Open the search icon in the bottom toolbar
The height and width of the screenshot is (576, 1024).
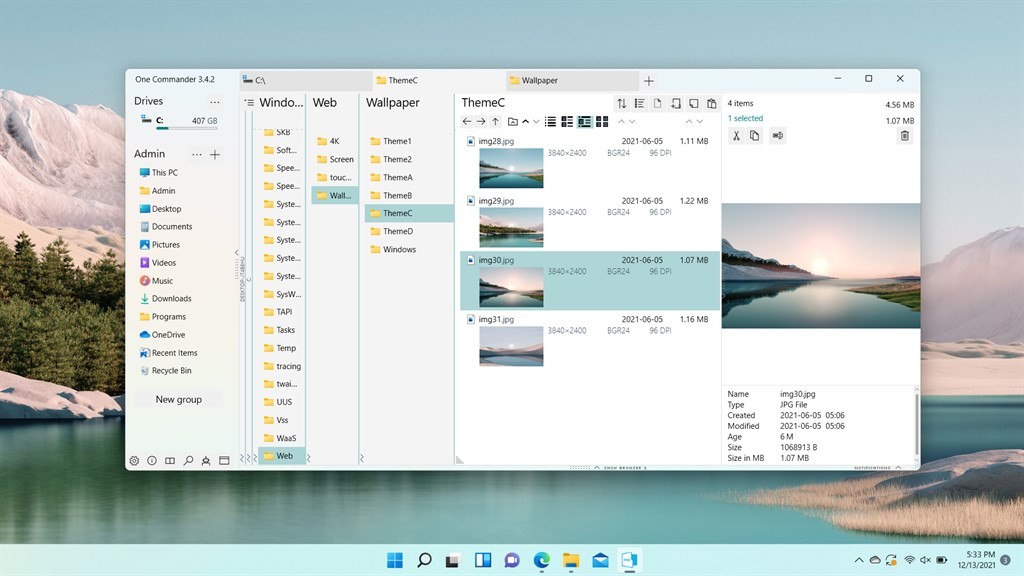[x=188, y=461]
